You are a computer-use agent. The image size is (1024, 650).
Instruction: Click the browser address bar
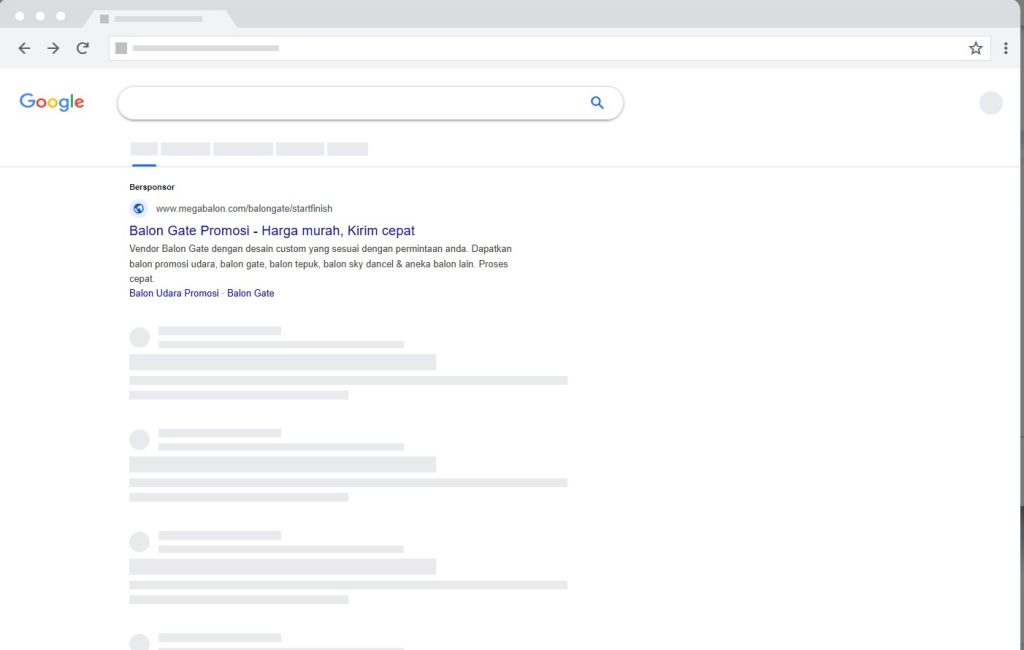550,48
